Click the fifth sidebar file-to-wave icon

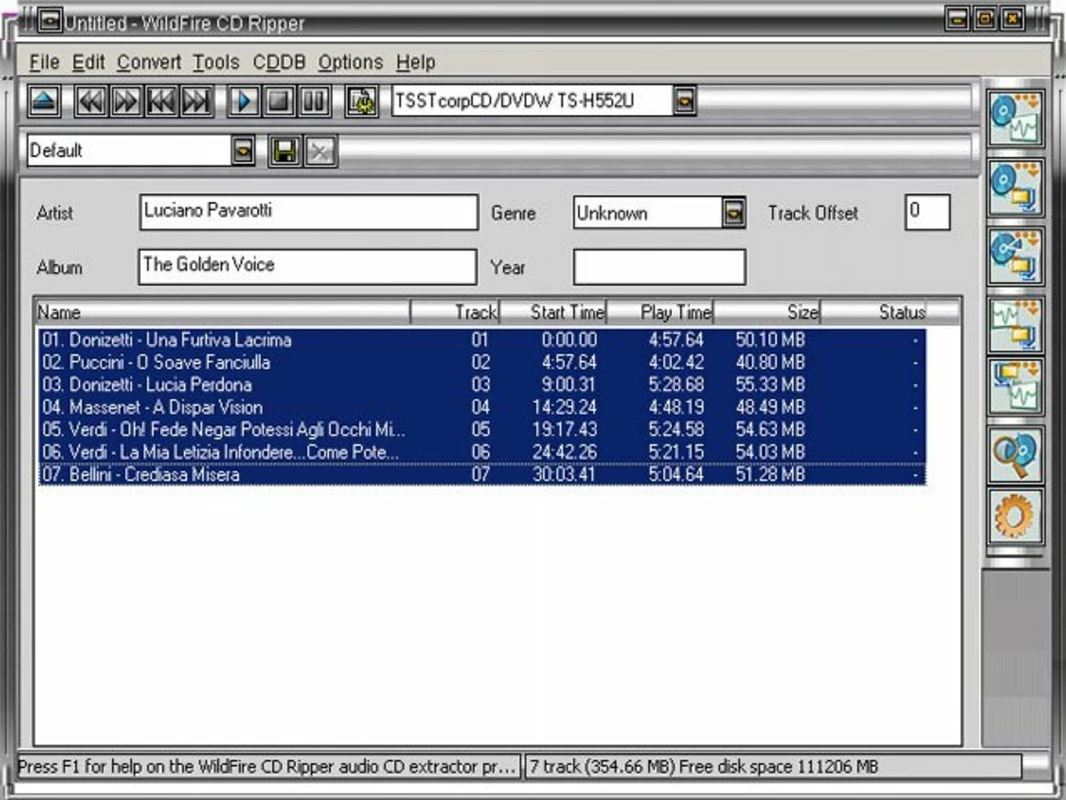pos(1016,387)
